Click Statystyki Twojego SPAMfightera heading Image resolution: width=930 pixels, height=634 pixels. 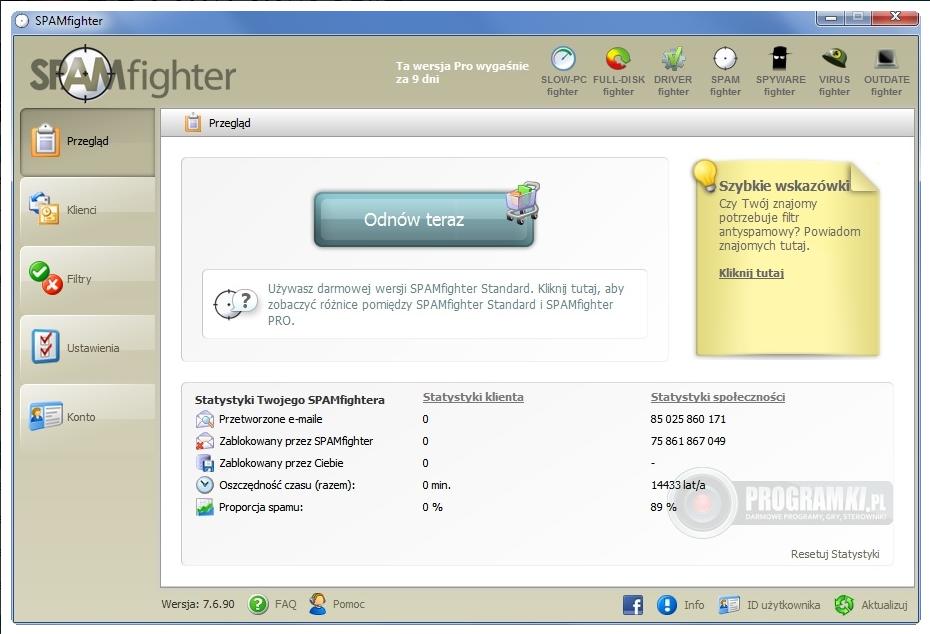(289, 400)
